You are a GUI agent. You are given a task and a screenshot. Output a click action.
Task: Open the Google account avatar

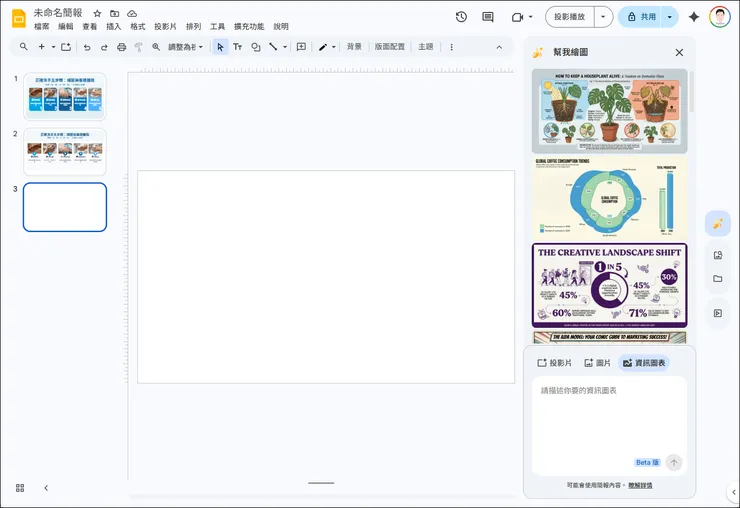(719, 17)
